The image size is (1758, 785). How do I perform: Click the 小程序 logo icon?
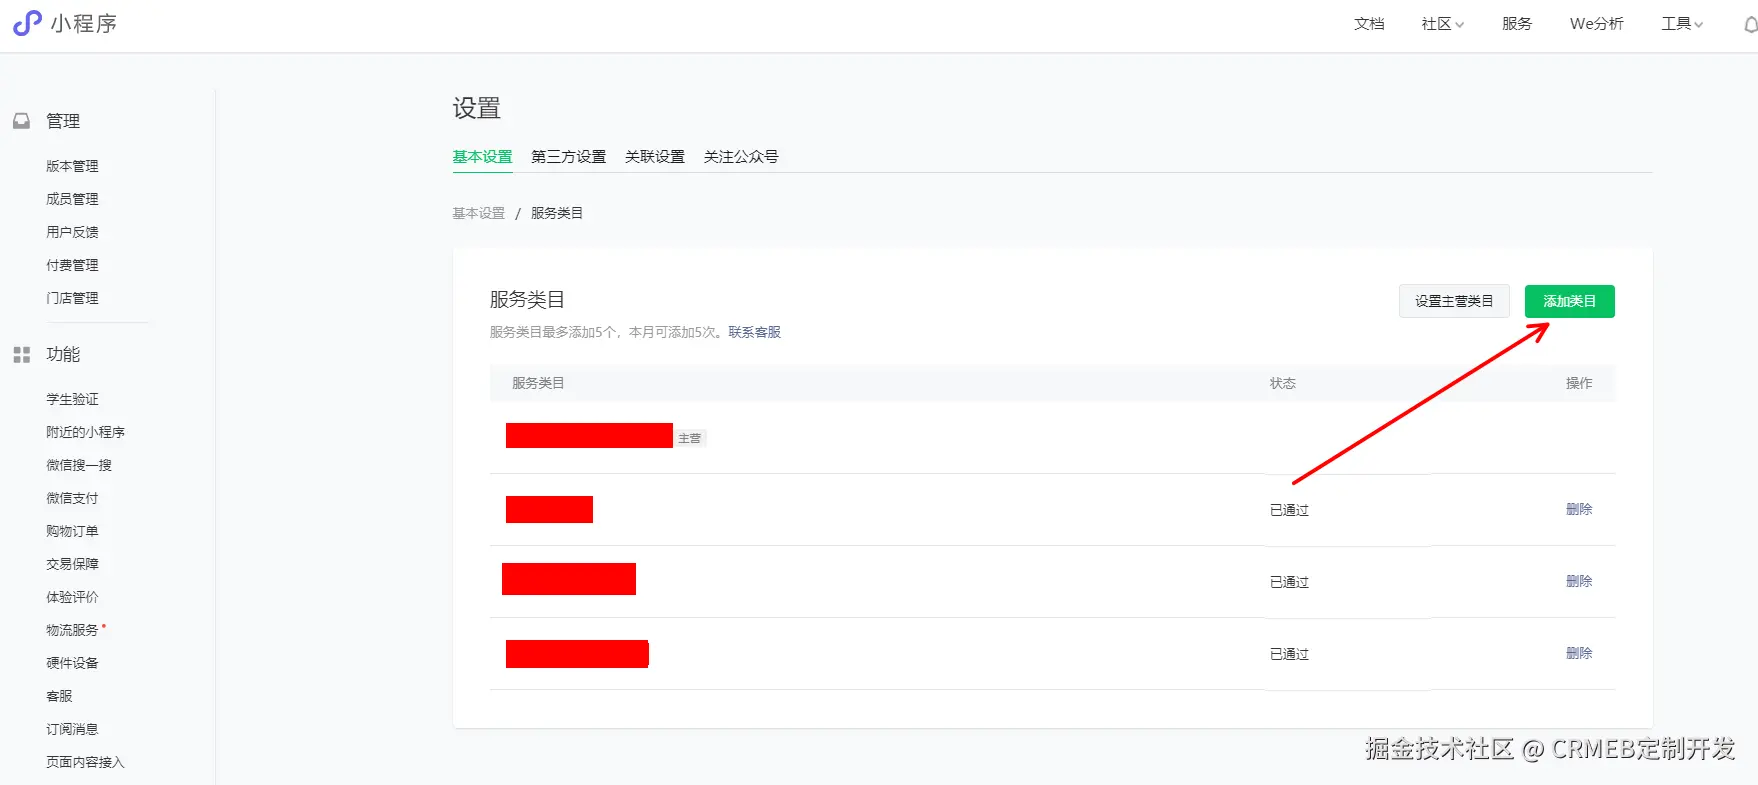(27, 23)
